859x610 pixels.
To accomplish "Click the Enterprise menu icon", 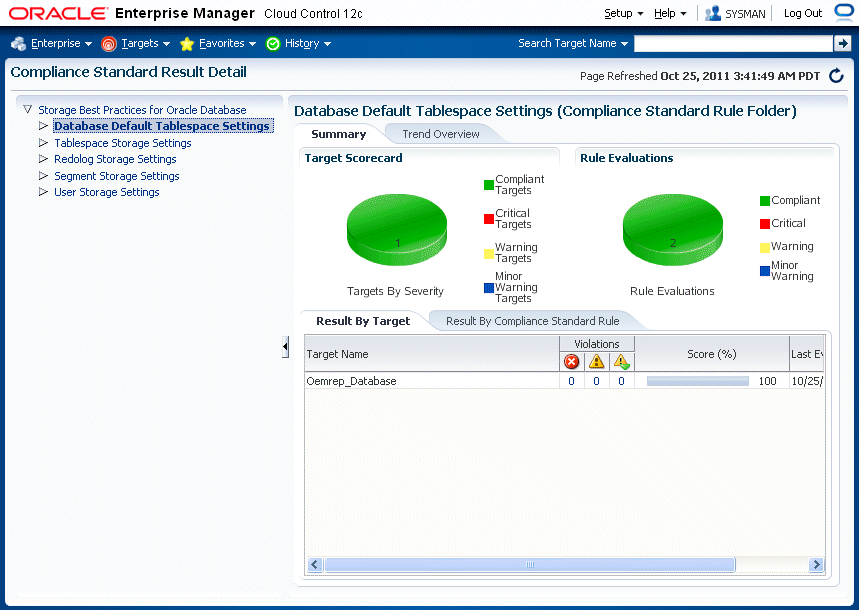I will click(x=19, y=43).
